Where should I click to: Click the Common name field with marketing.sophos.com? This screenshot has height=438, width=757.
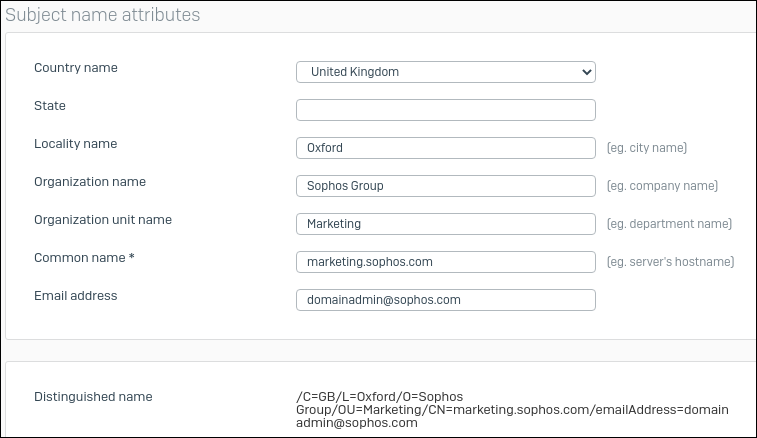(445, 262)
